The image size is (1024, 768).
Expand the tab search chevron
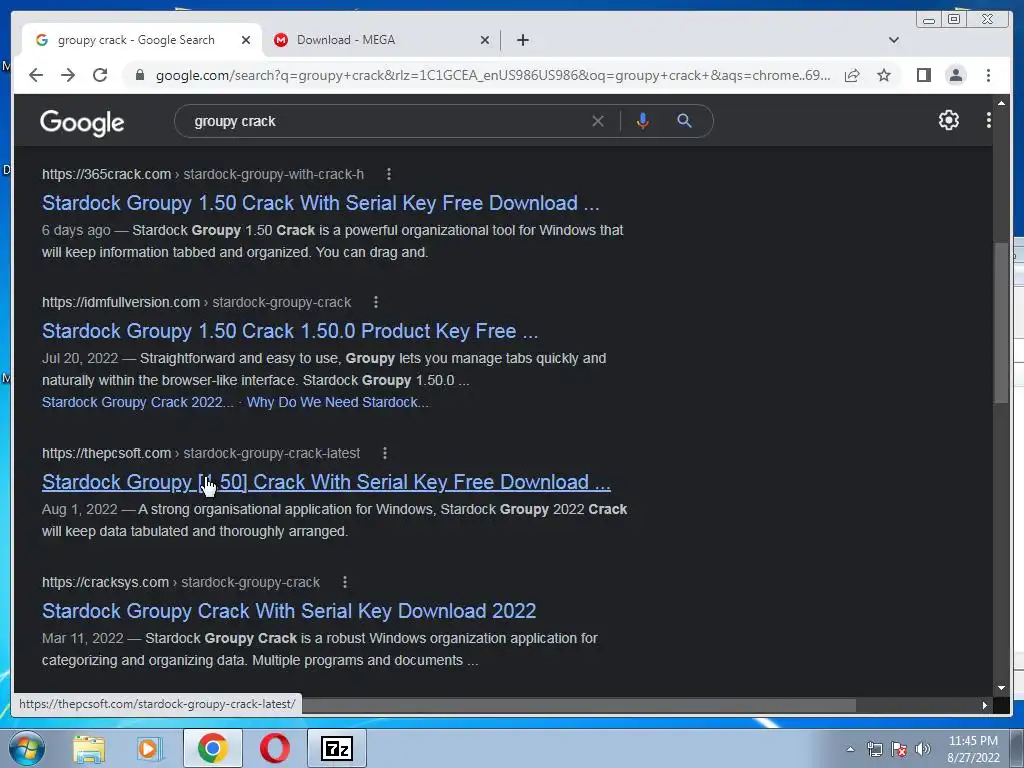tap(893, 40)
